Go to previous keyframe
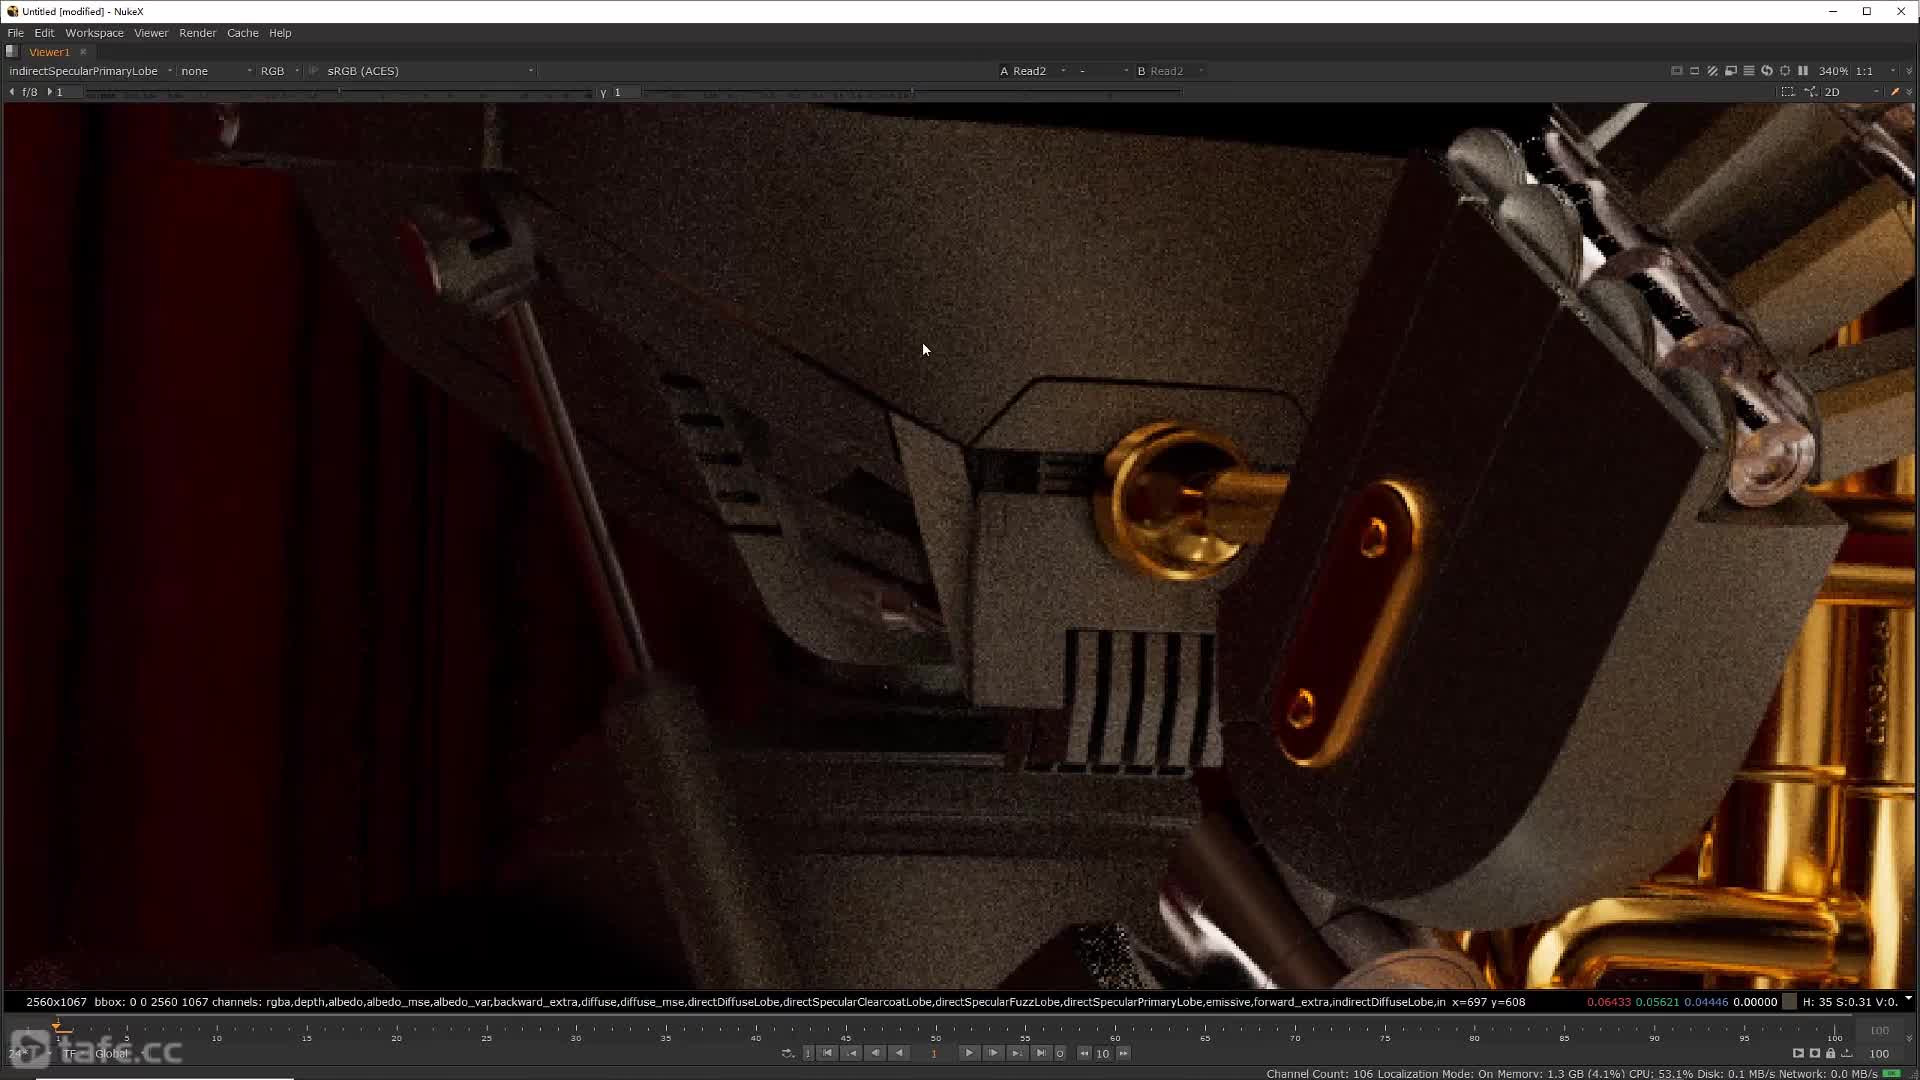 (x=851, y=1053)
